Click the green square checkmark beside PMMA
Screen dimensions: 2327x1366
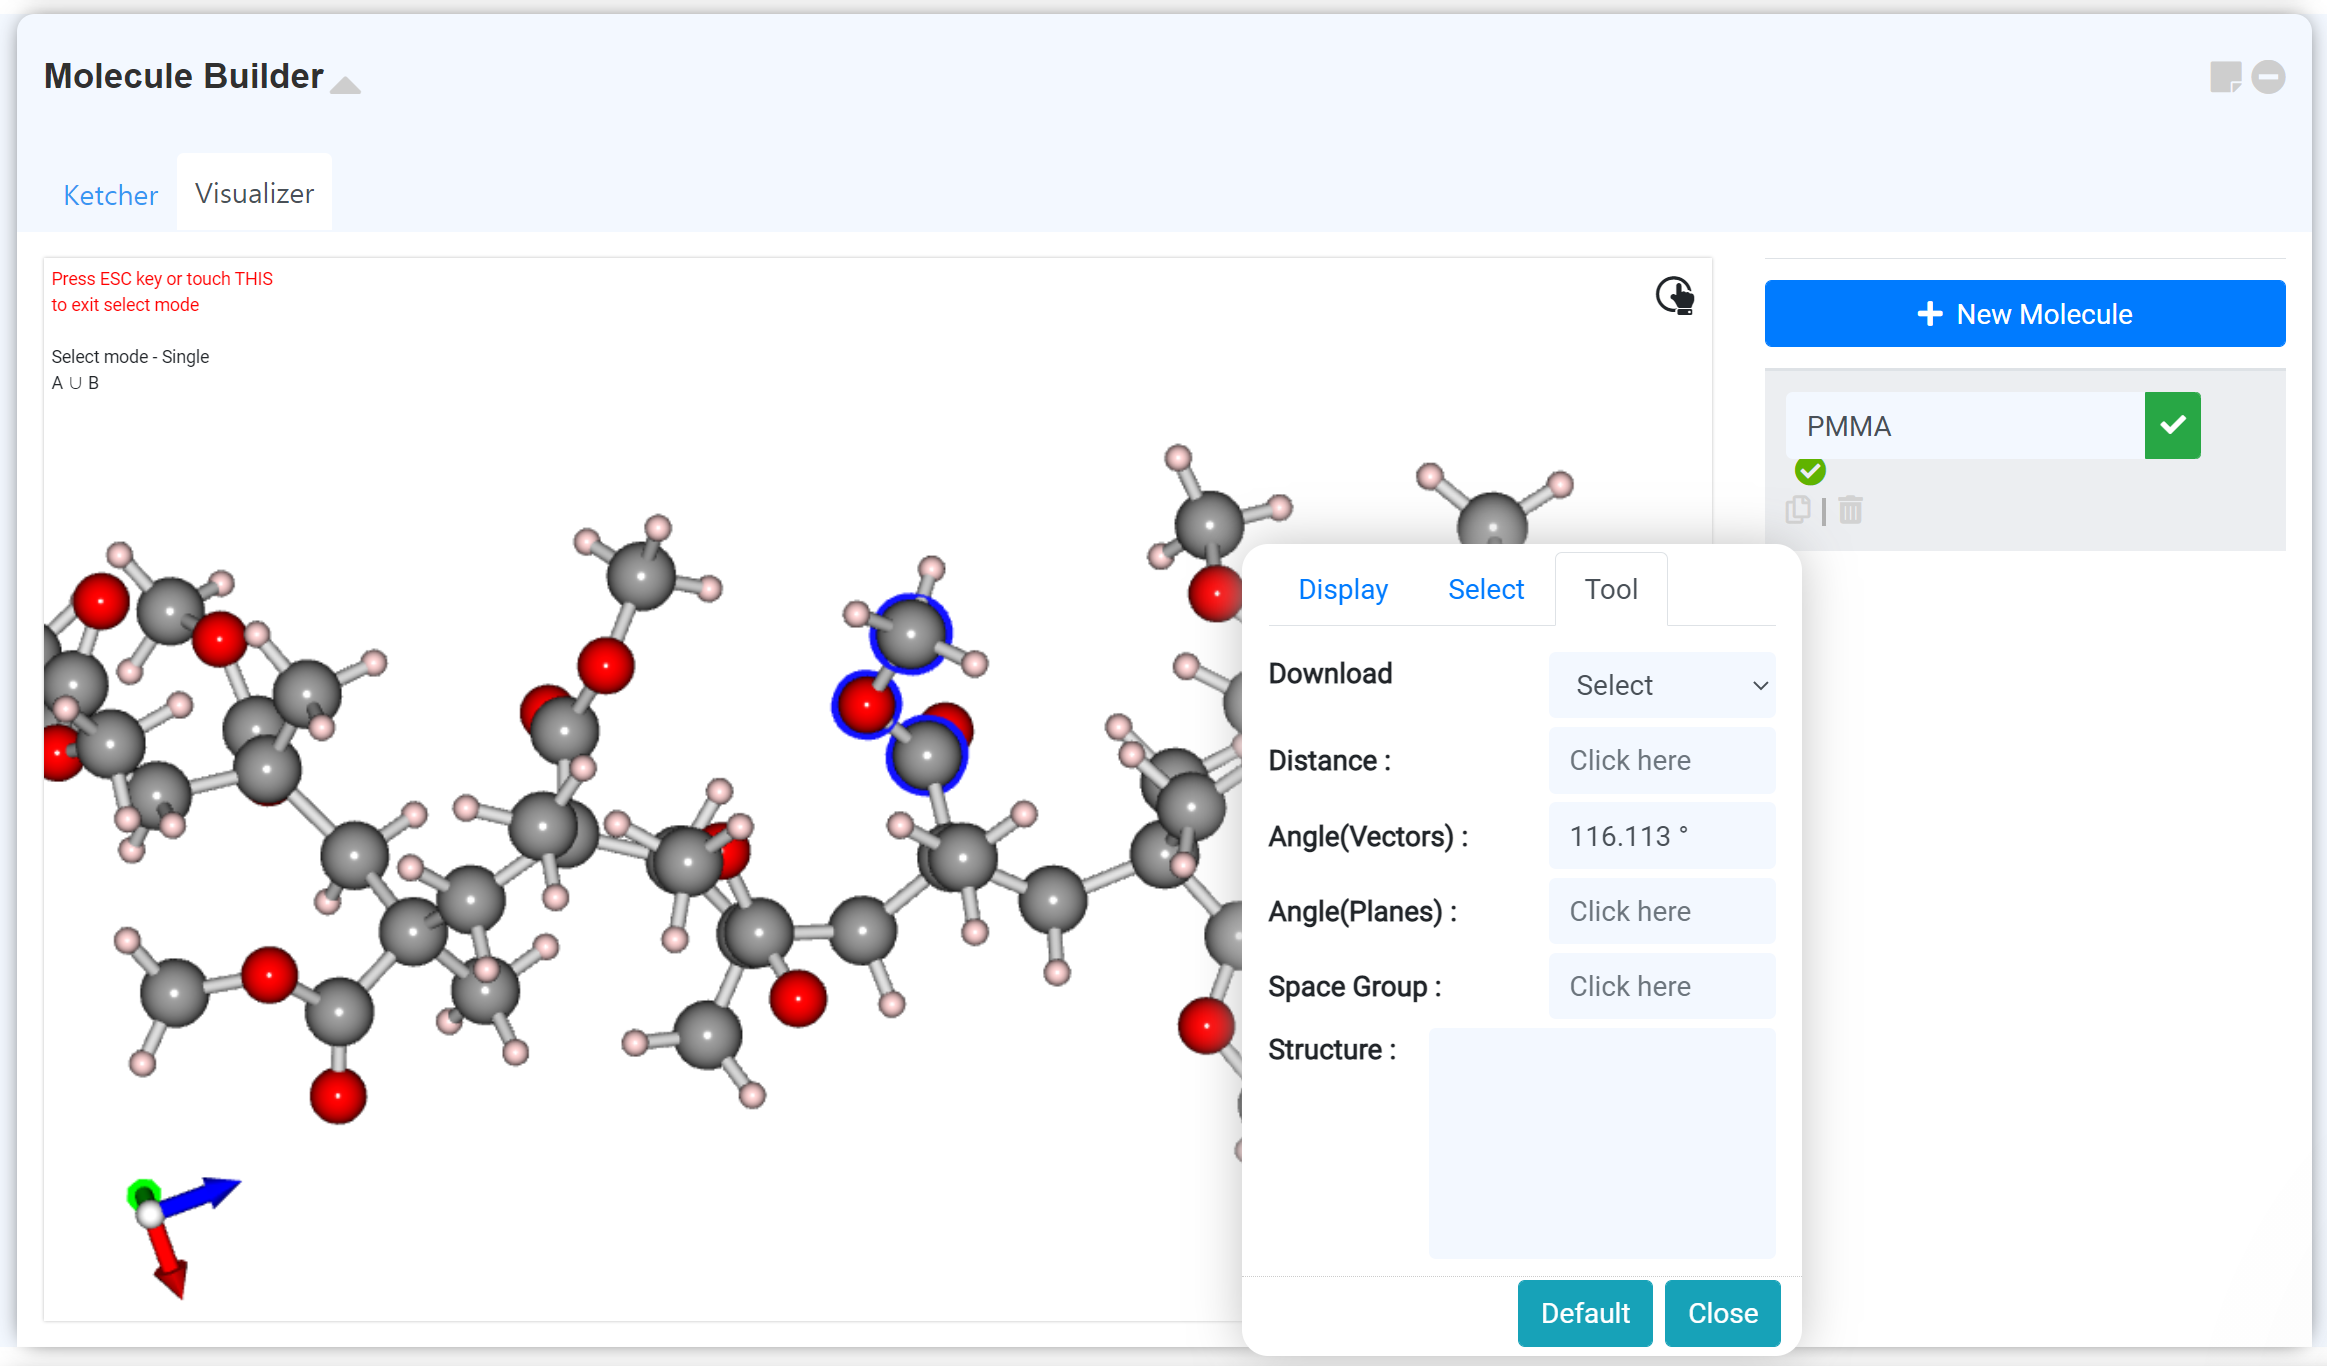coord(2172,426)
